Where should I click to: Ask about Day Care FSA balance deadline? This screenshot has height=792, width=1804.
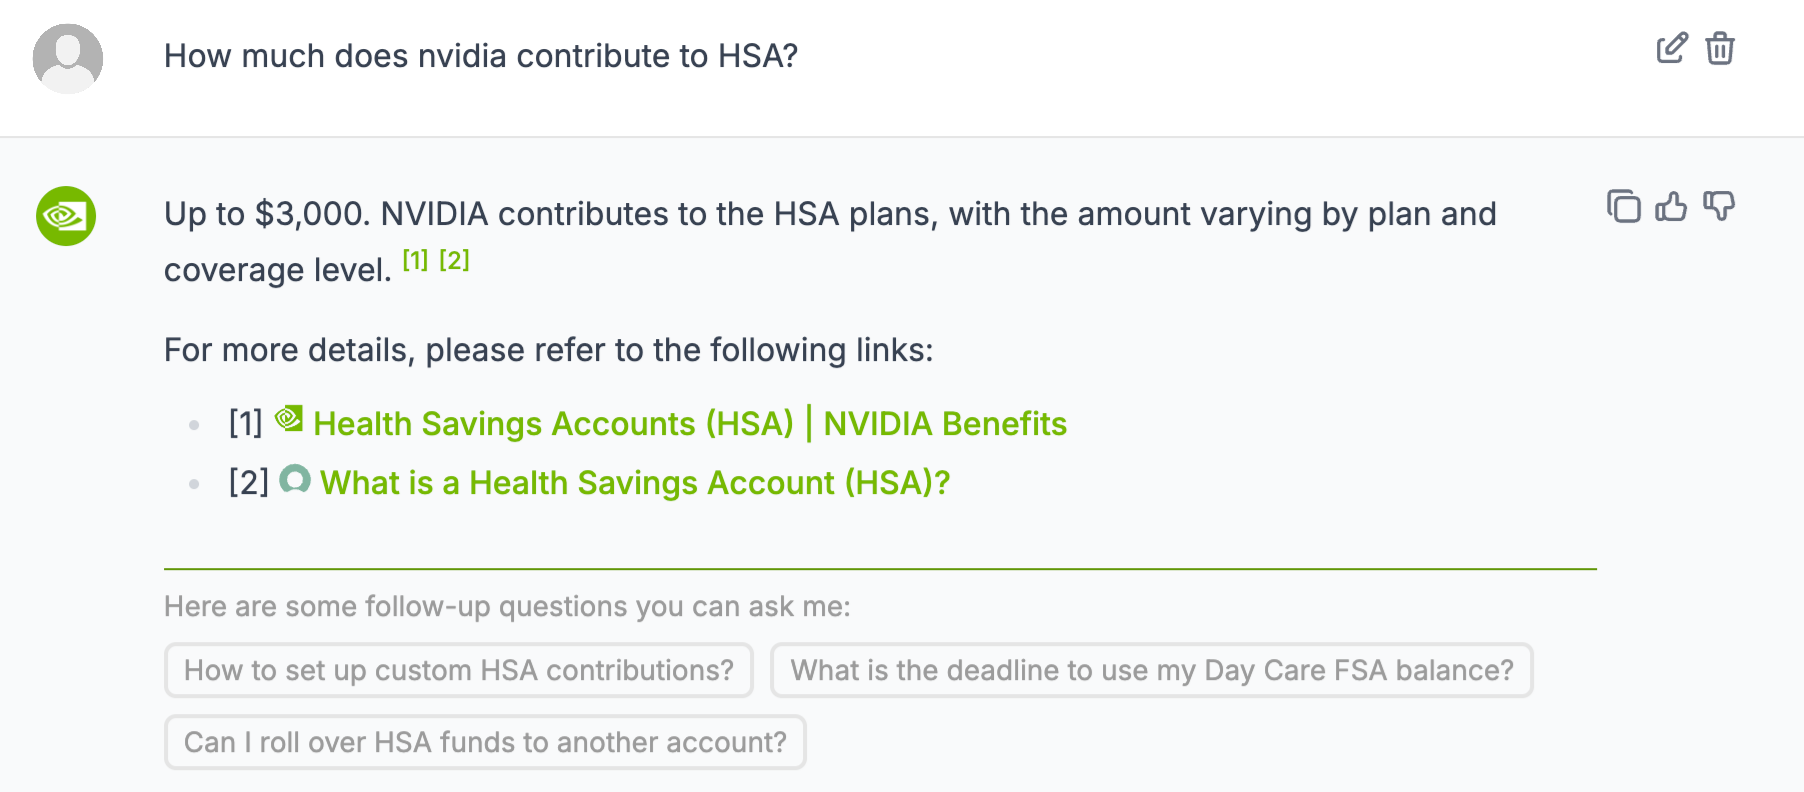[x=1152, y=670]
